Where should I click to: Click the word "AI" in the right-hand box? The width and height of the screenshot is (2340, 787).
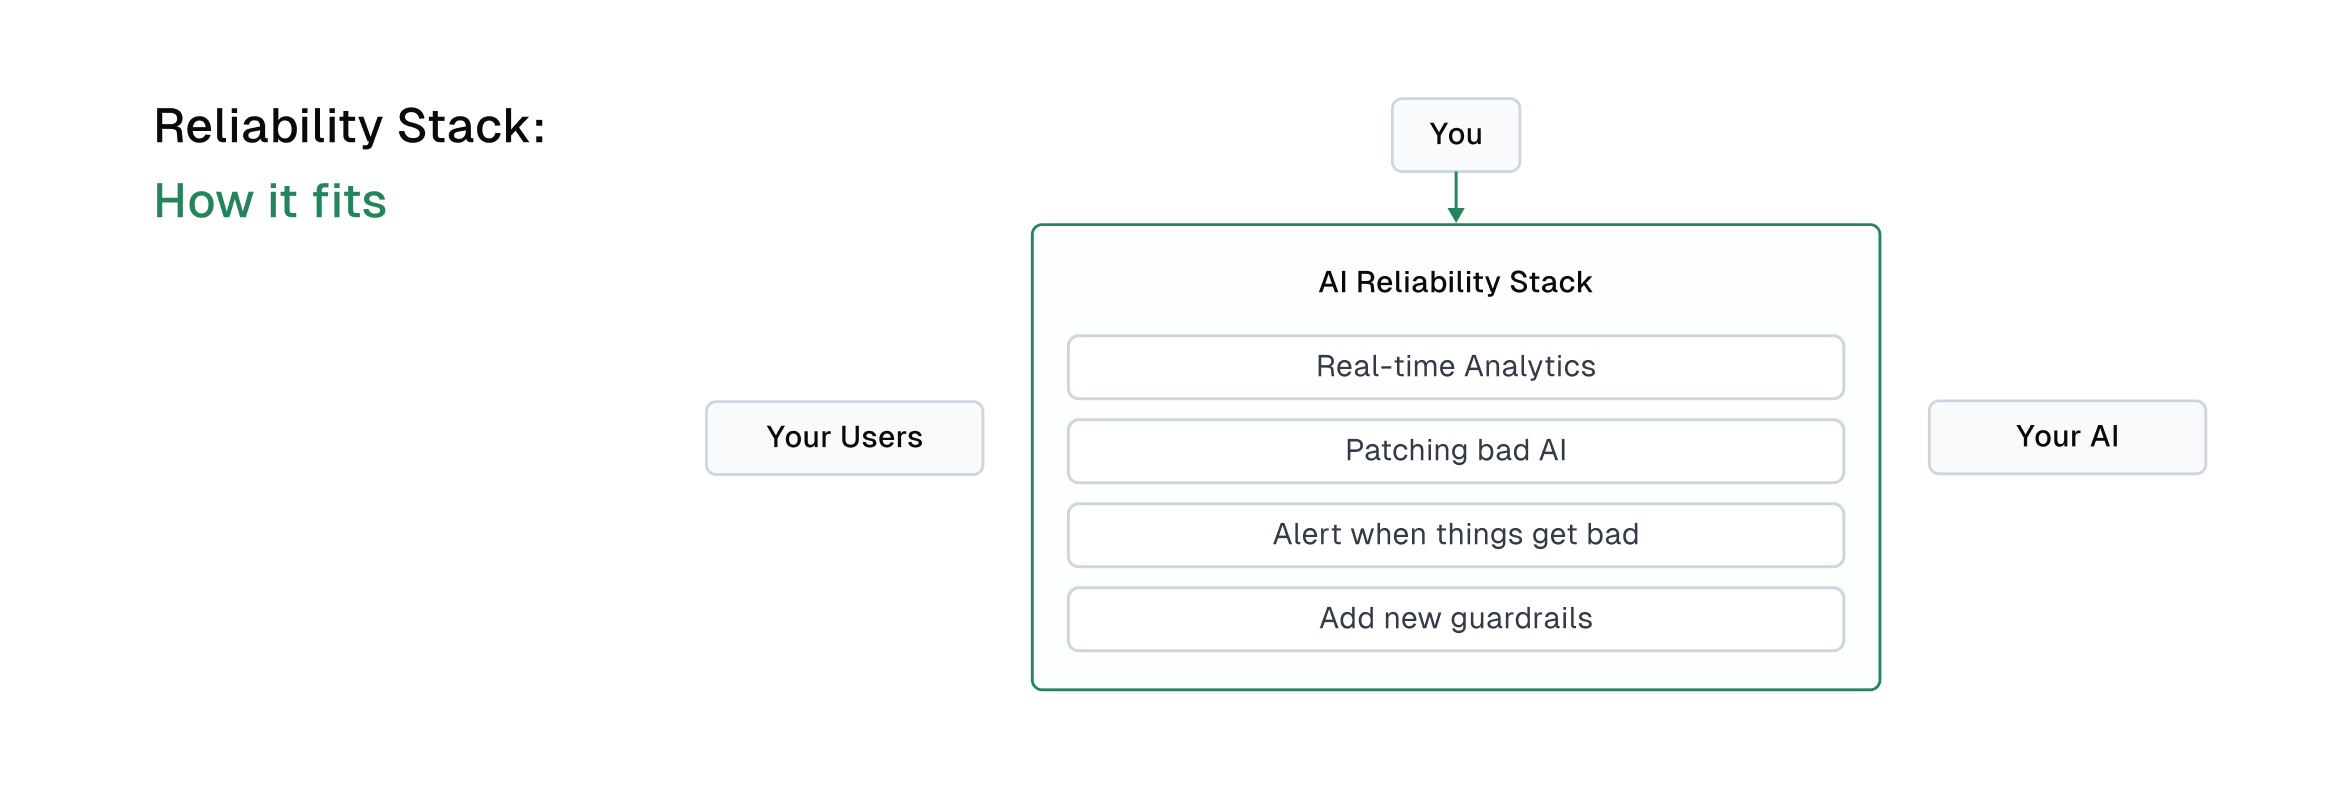click(x=2104, y=437)
